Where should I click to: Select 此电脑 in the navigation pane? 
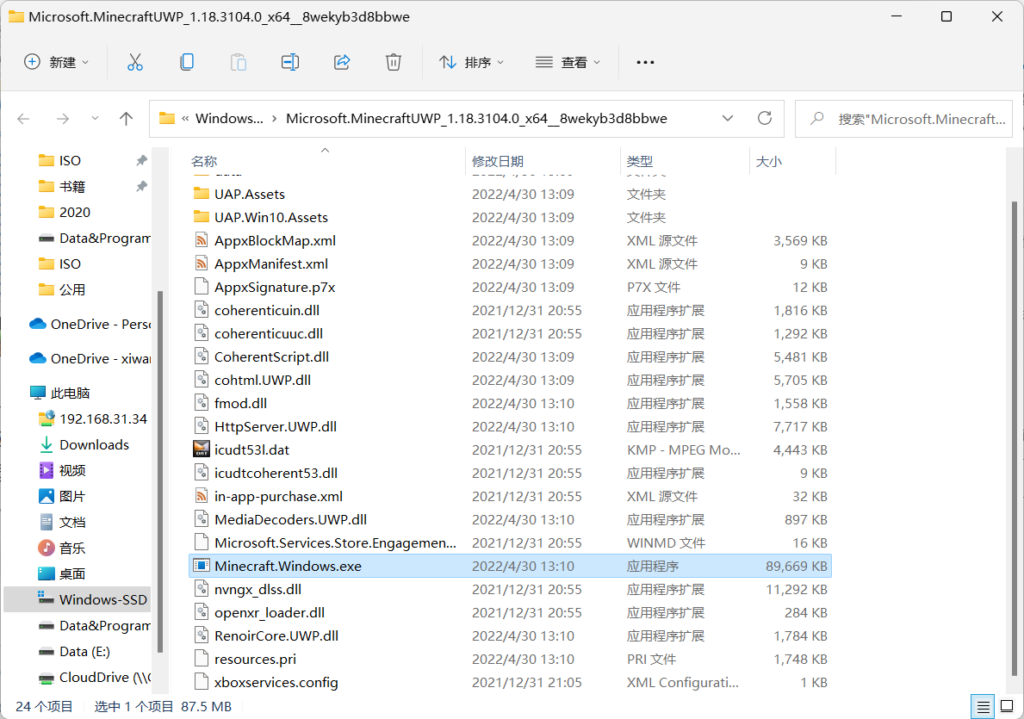point(70,393)
